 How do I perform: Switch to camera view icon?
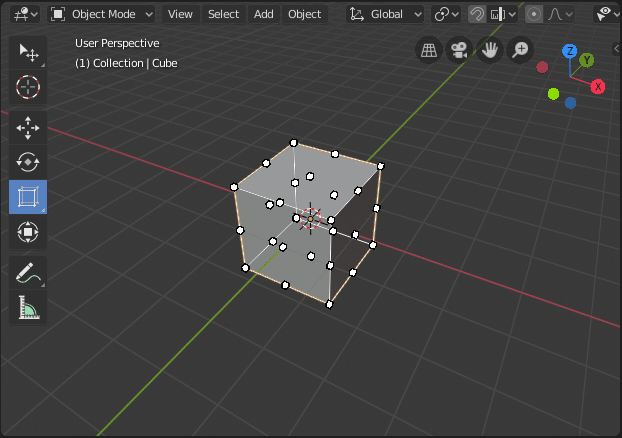(459, 50)
